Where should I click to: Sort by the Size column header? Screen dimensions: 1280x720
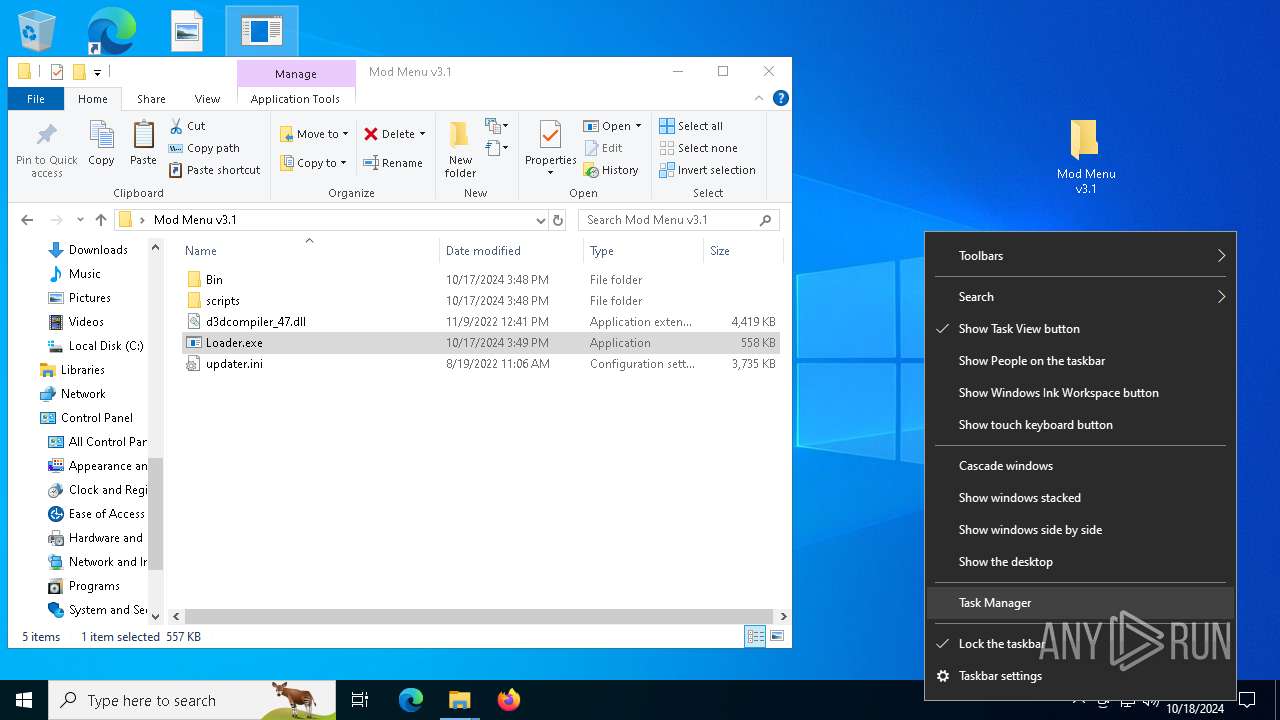pyautogui.click(x=742, y=251)
